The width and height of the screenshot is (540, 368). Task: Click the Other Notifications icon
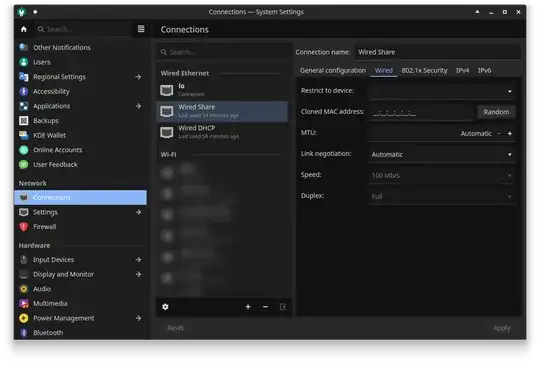[x=24, y=47]
